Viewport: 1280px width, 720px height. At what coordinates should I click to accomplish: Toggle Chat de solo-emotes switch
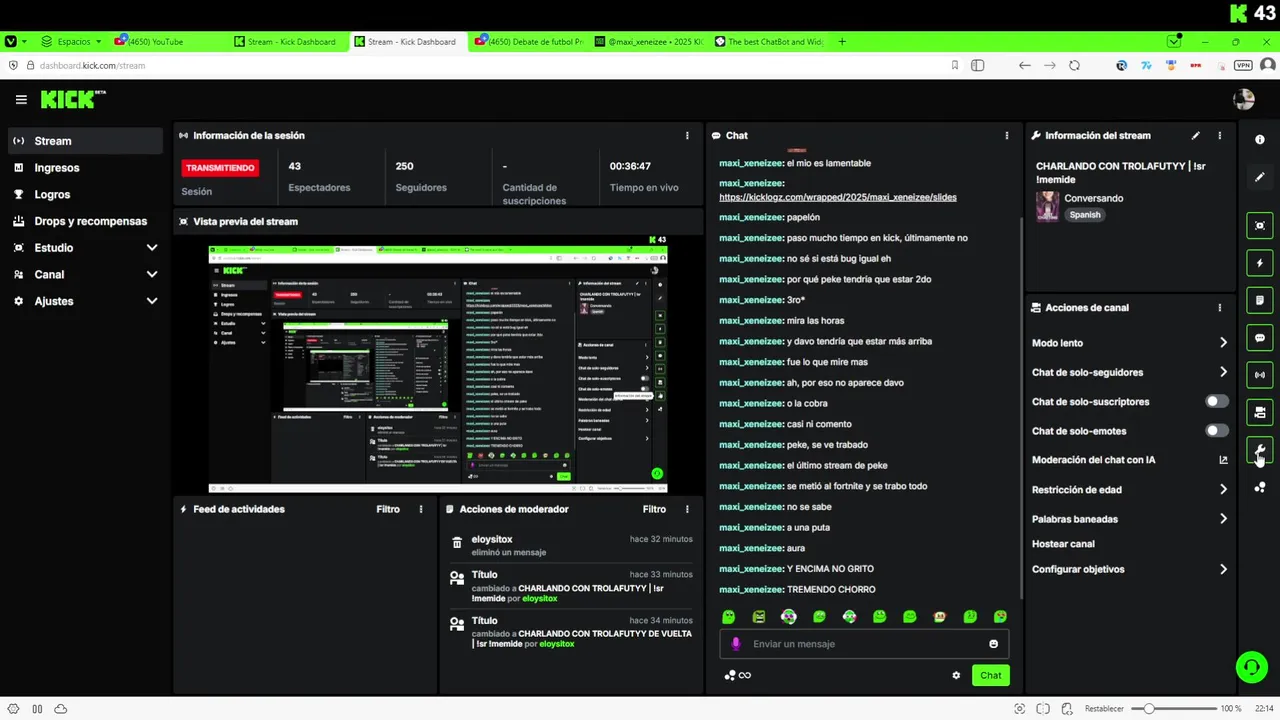pos(1216,431)
